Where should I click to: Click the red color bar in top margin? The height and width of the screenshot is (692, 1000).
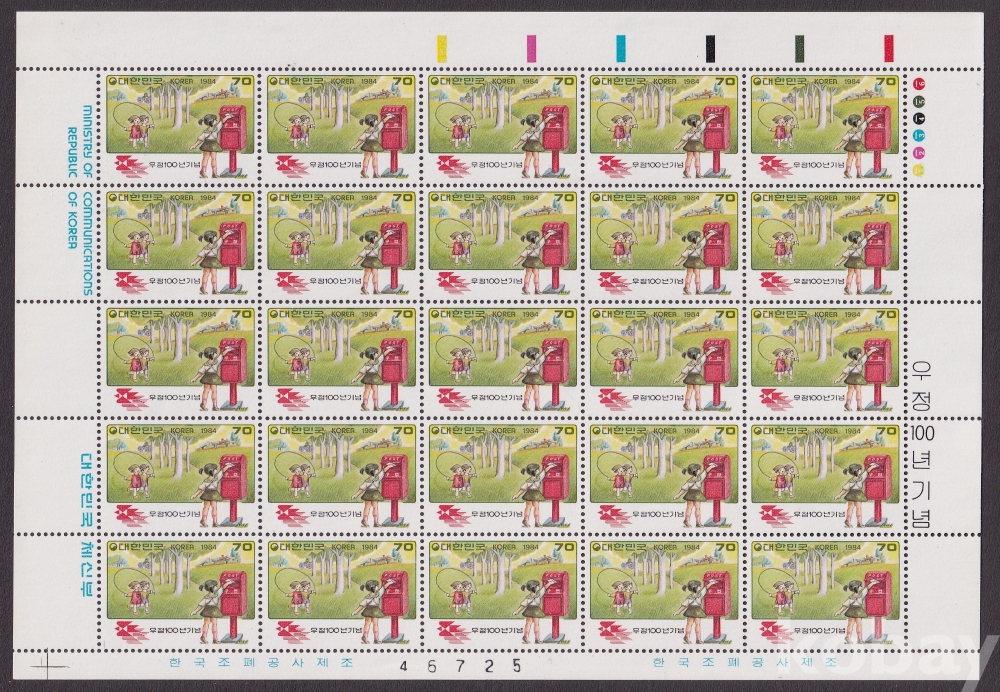pos(888,47)
